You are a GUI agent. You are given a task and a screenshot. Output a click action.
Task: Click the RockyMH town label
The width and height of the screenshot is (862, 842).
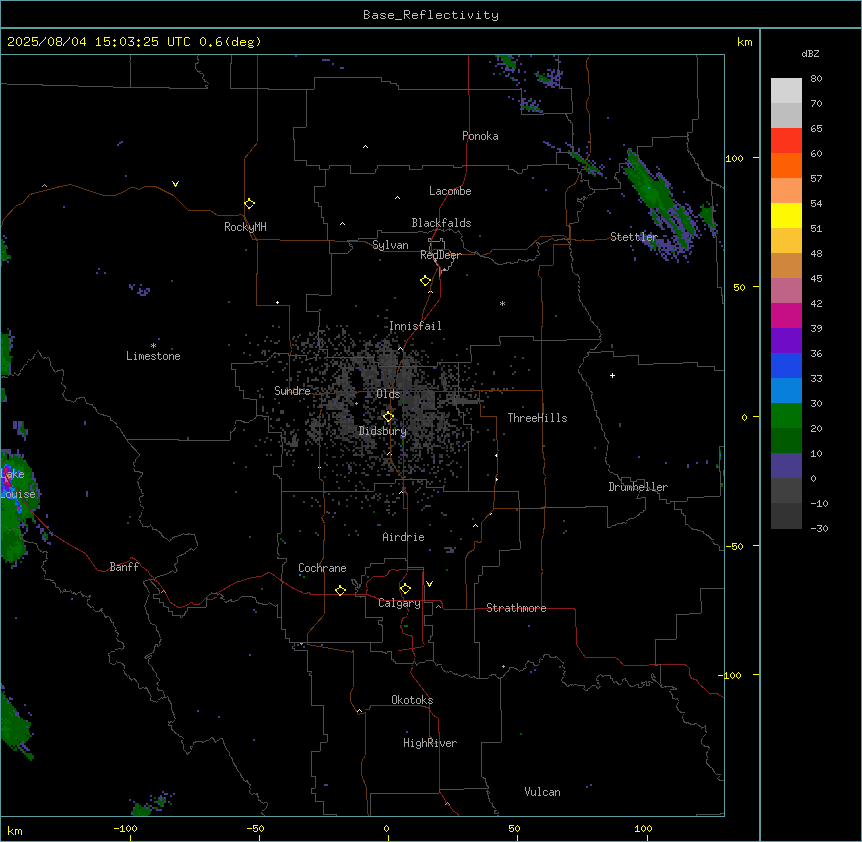245,227
